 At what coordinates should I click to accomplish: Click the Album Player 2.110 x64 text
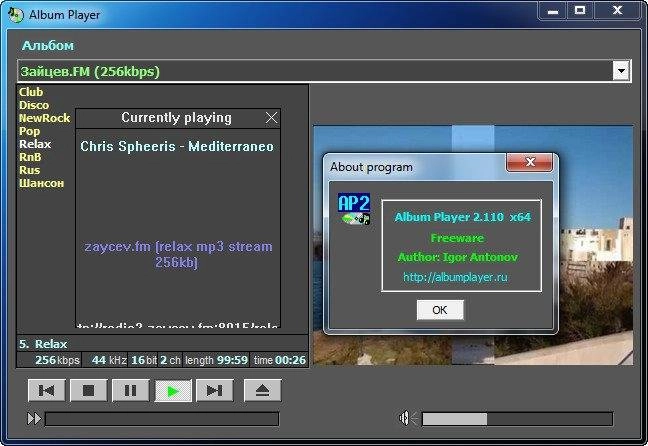(x=462, y=217)
